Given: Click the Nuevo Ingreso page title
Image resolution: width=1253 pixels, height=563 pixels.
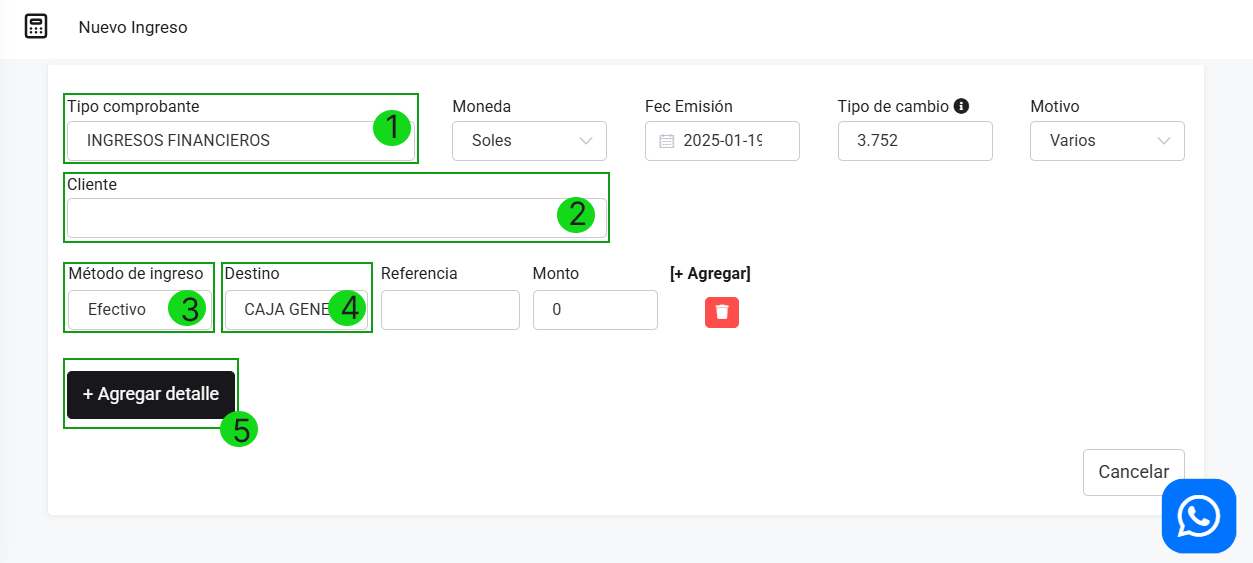Looking at the screenshot, I should point(133,27).
